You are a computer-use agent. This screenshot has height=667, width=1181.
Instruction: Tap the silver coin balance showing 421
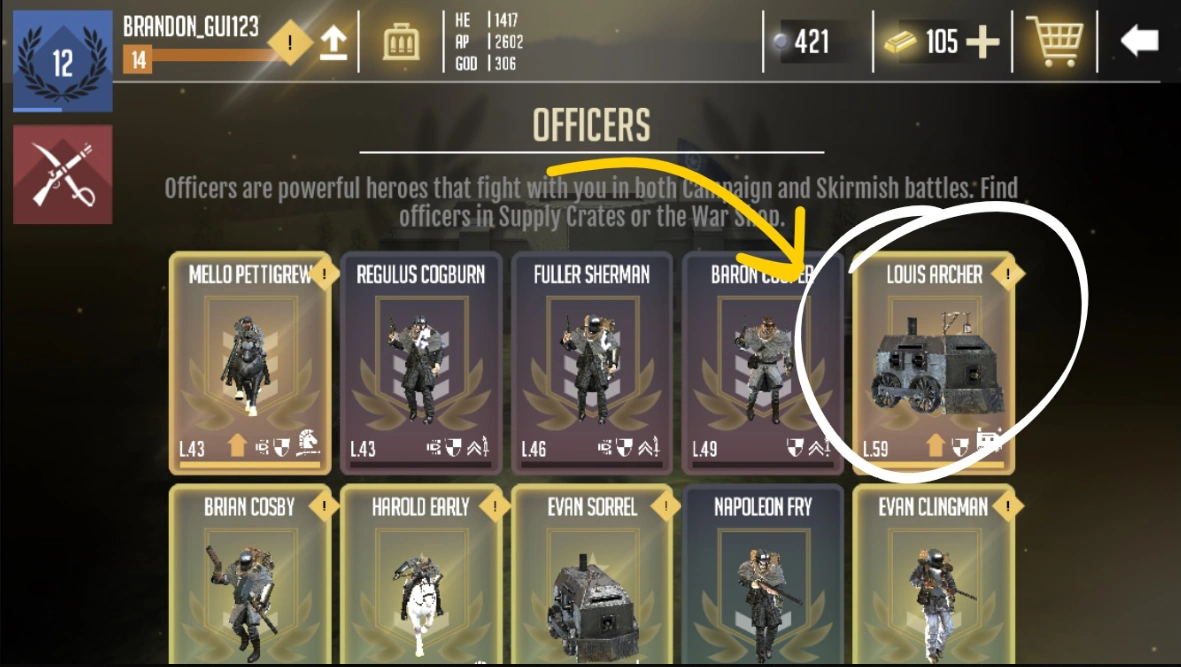tap(802, 41)
